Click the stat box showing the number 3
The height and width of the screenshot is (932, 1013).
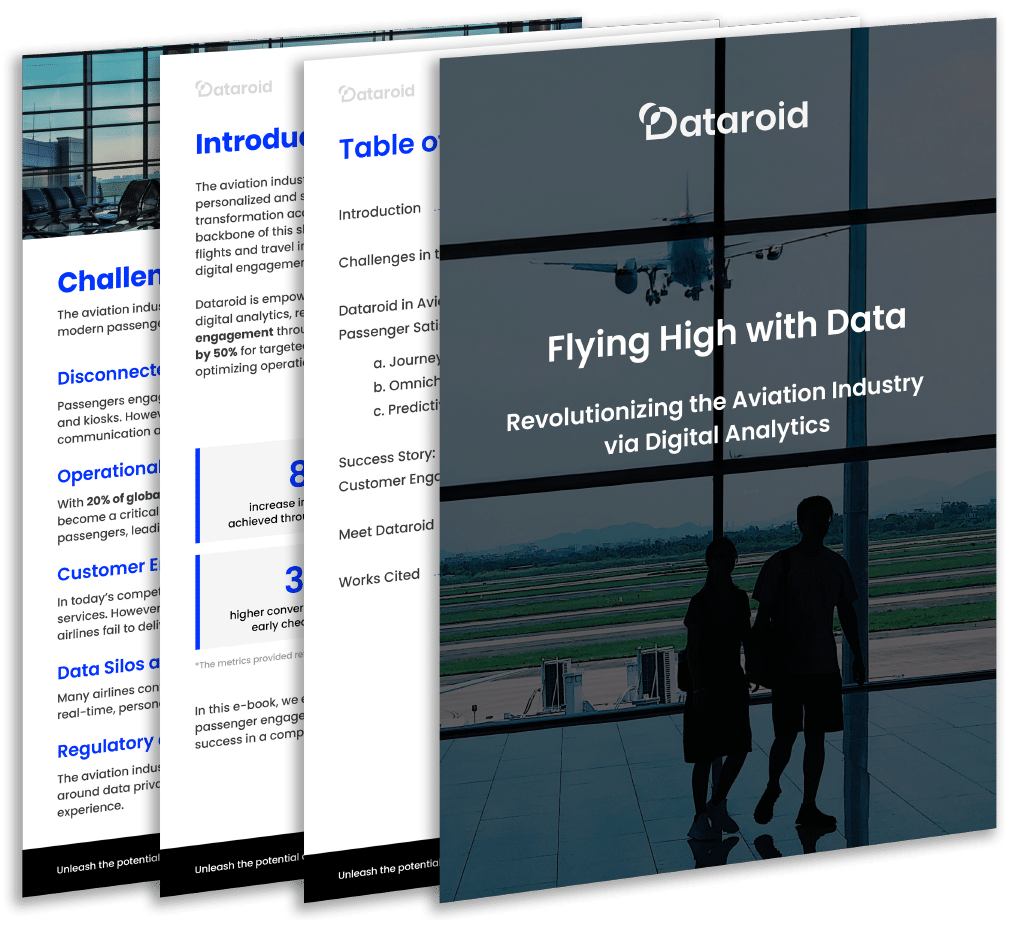(x=252, y=600)
